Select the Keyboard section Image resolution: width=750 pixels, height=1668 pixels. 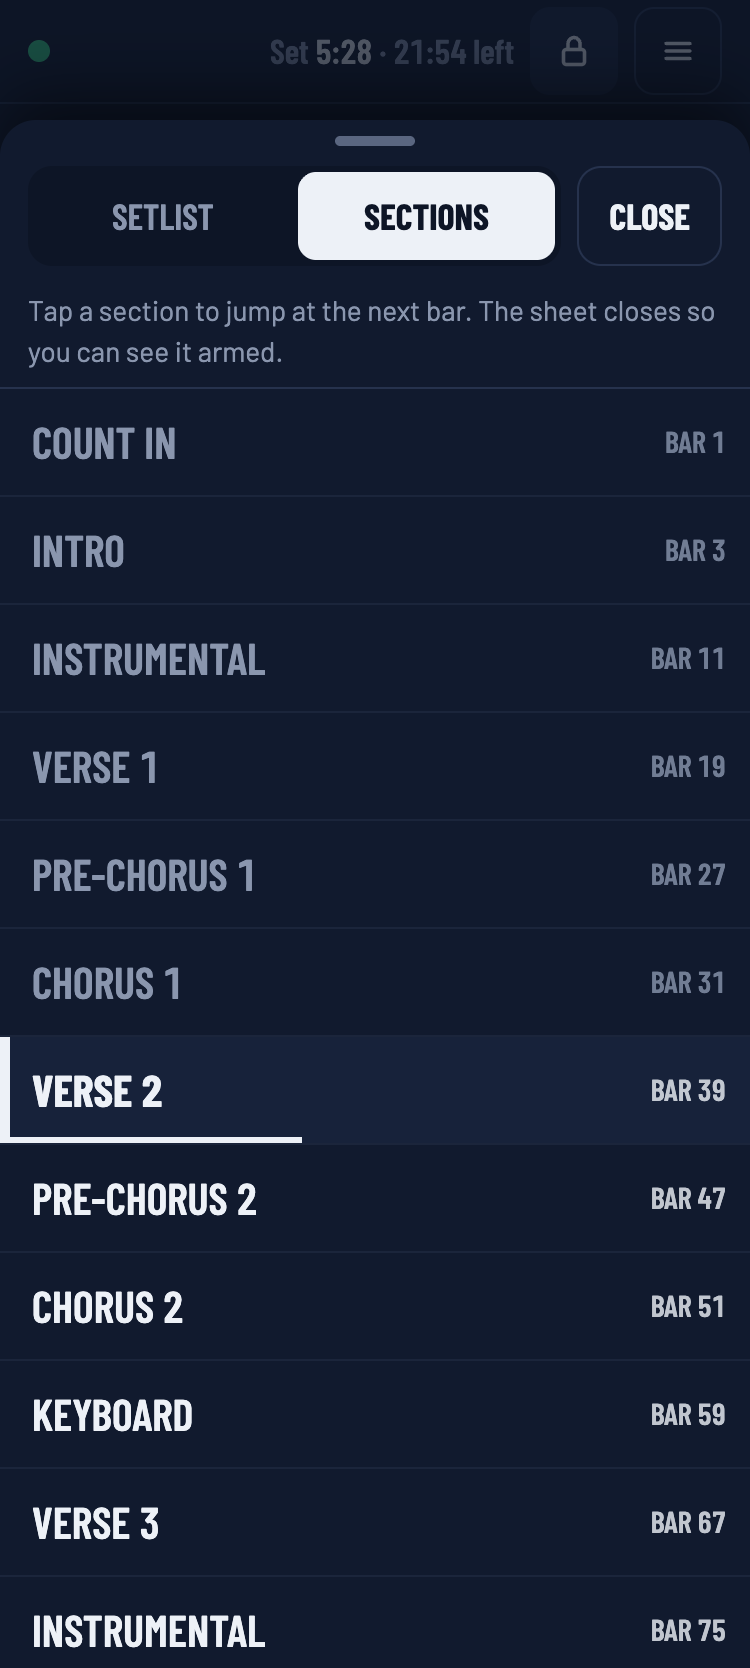coord(375,1415)
